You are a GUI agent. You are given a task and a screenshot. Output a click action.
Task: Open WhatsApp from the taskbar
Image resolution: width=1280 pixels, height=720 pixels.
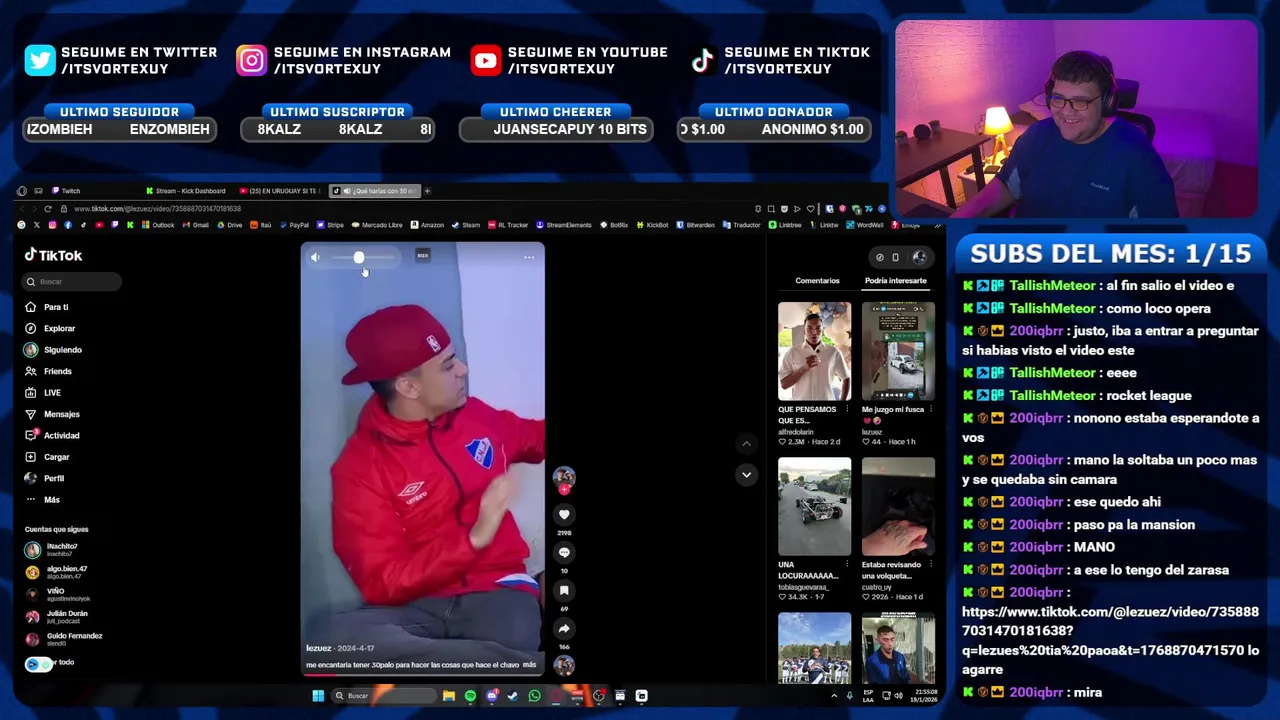[534, 696]
